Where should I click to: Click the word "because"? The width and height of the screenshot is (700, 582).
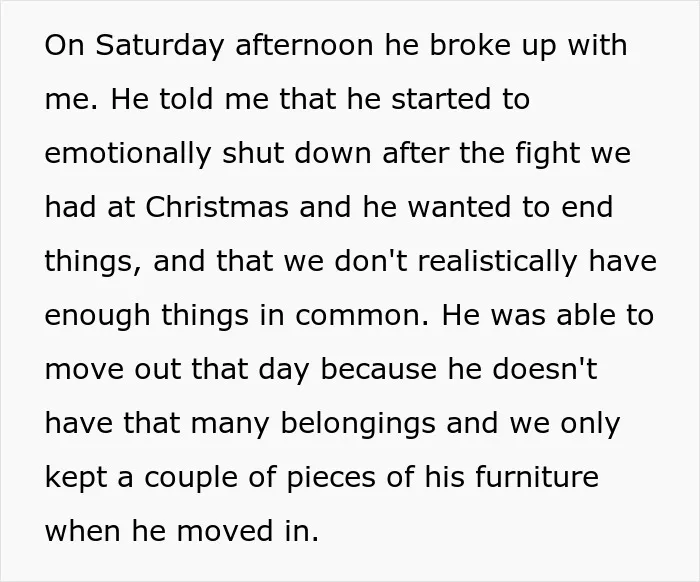[379, 369]
